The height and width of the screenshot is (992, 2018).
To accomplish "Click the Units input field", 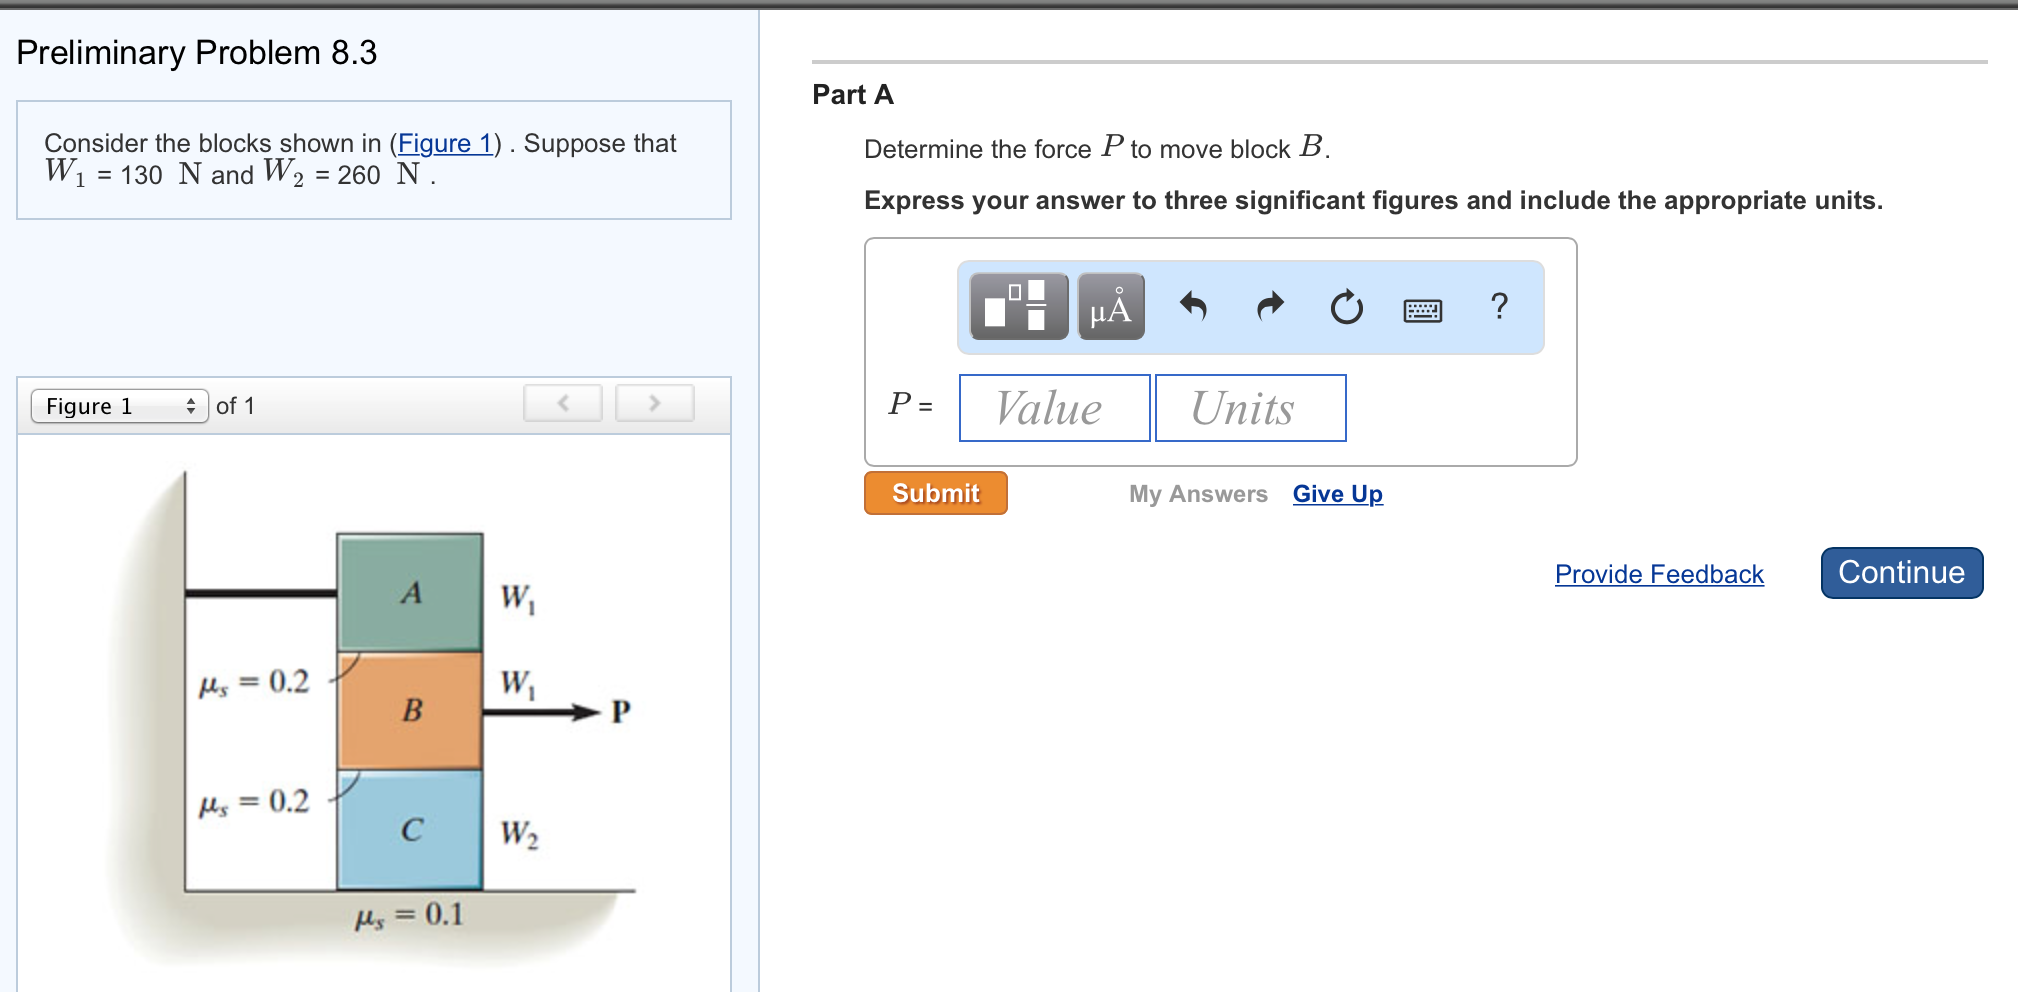I will [1250, 407].
